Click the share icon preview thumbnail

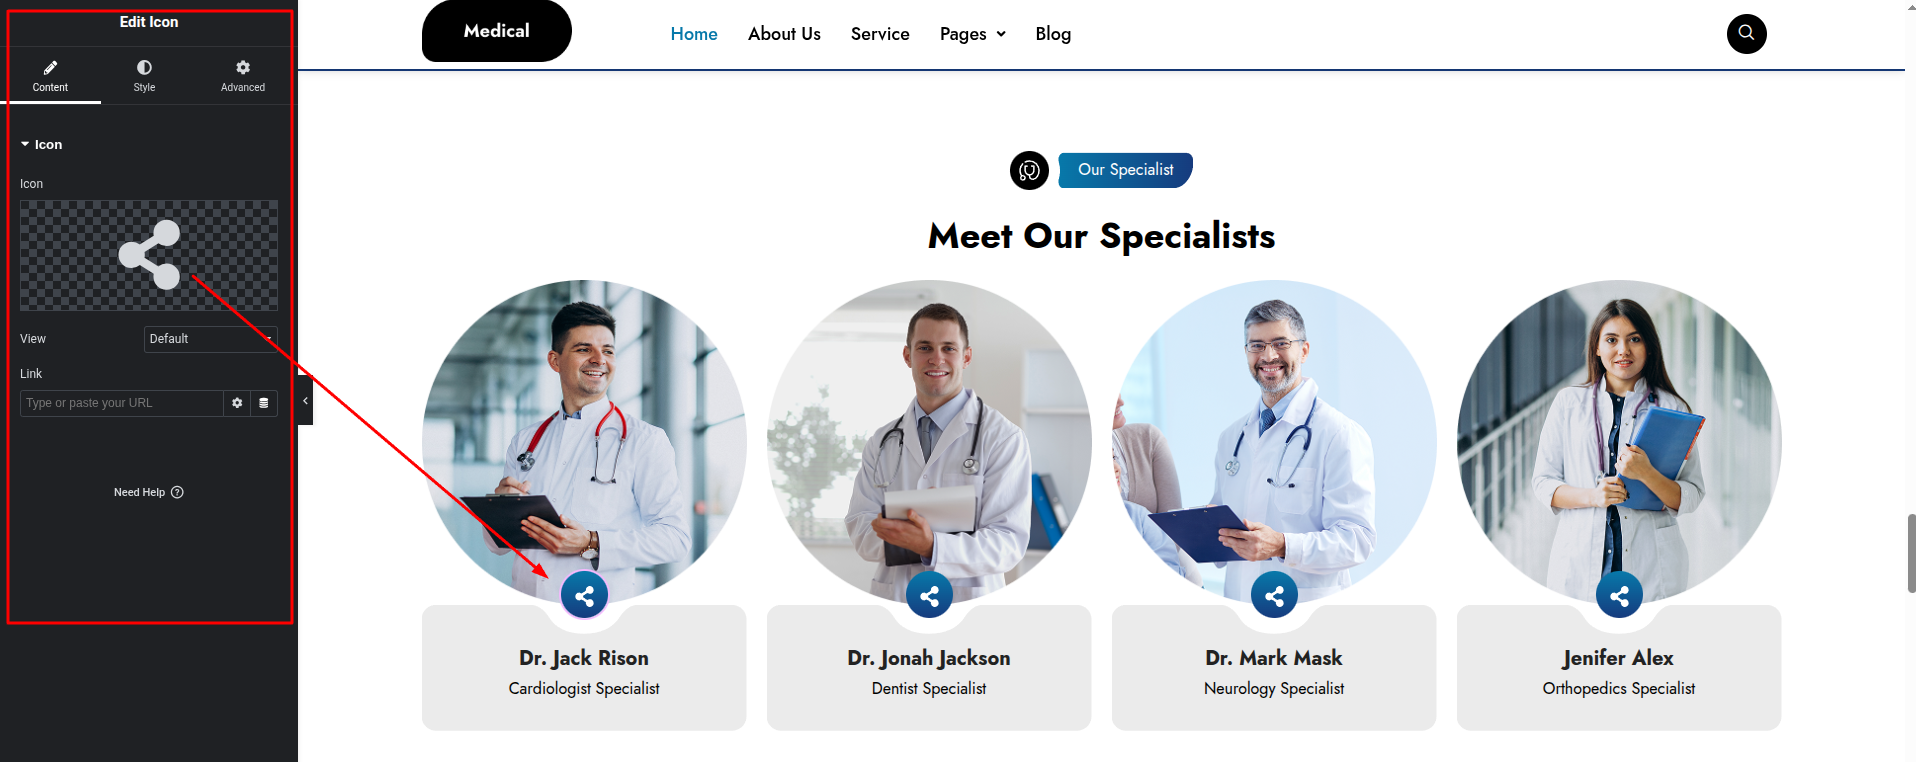click(x=149, y=255)
